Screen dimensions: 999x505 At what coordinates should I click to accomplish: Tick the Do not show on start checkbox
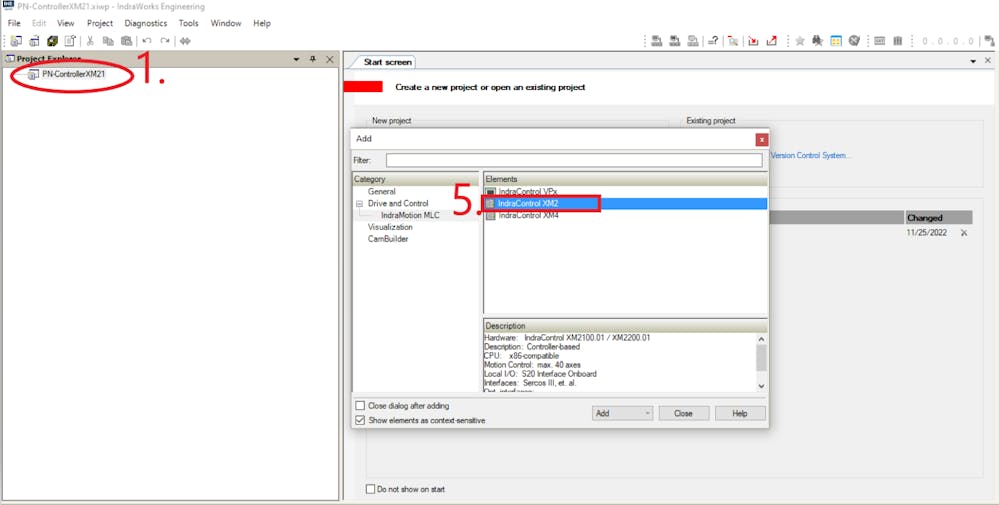click(x=370, y=489)
